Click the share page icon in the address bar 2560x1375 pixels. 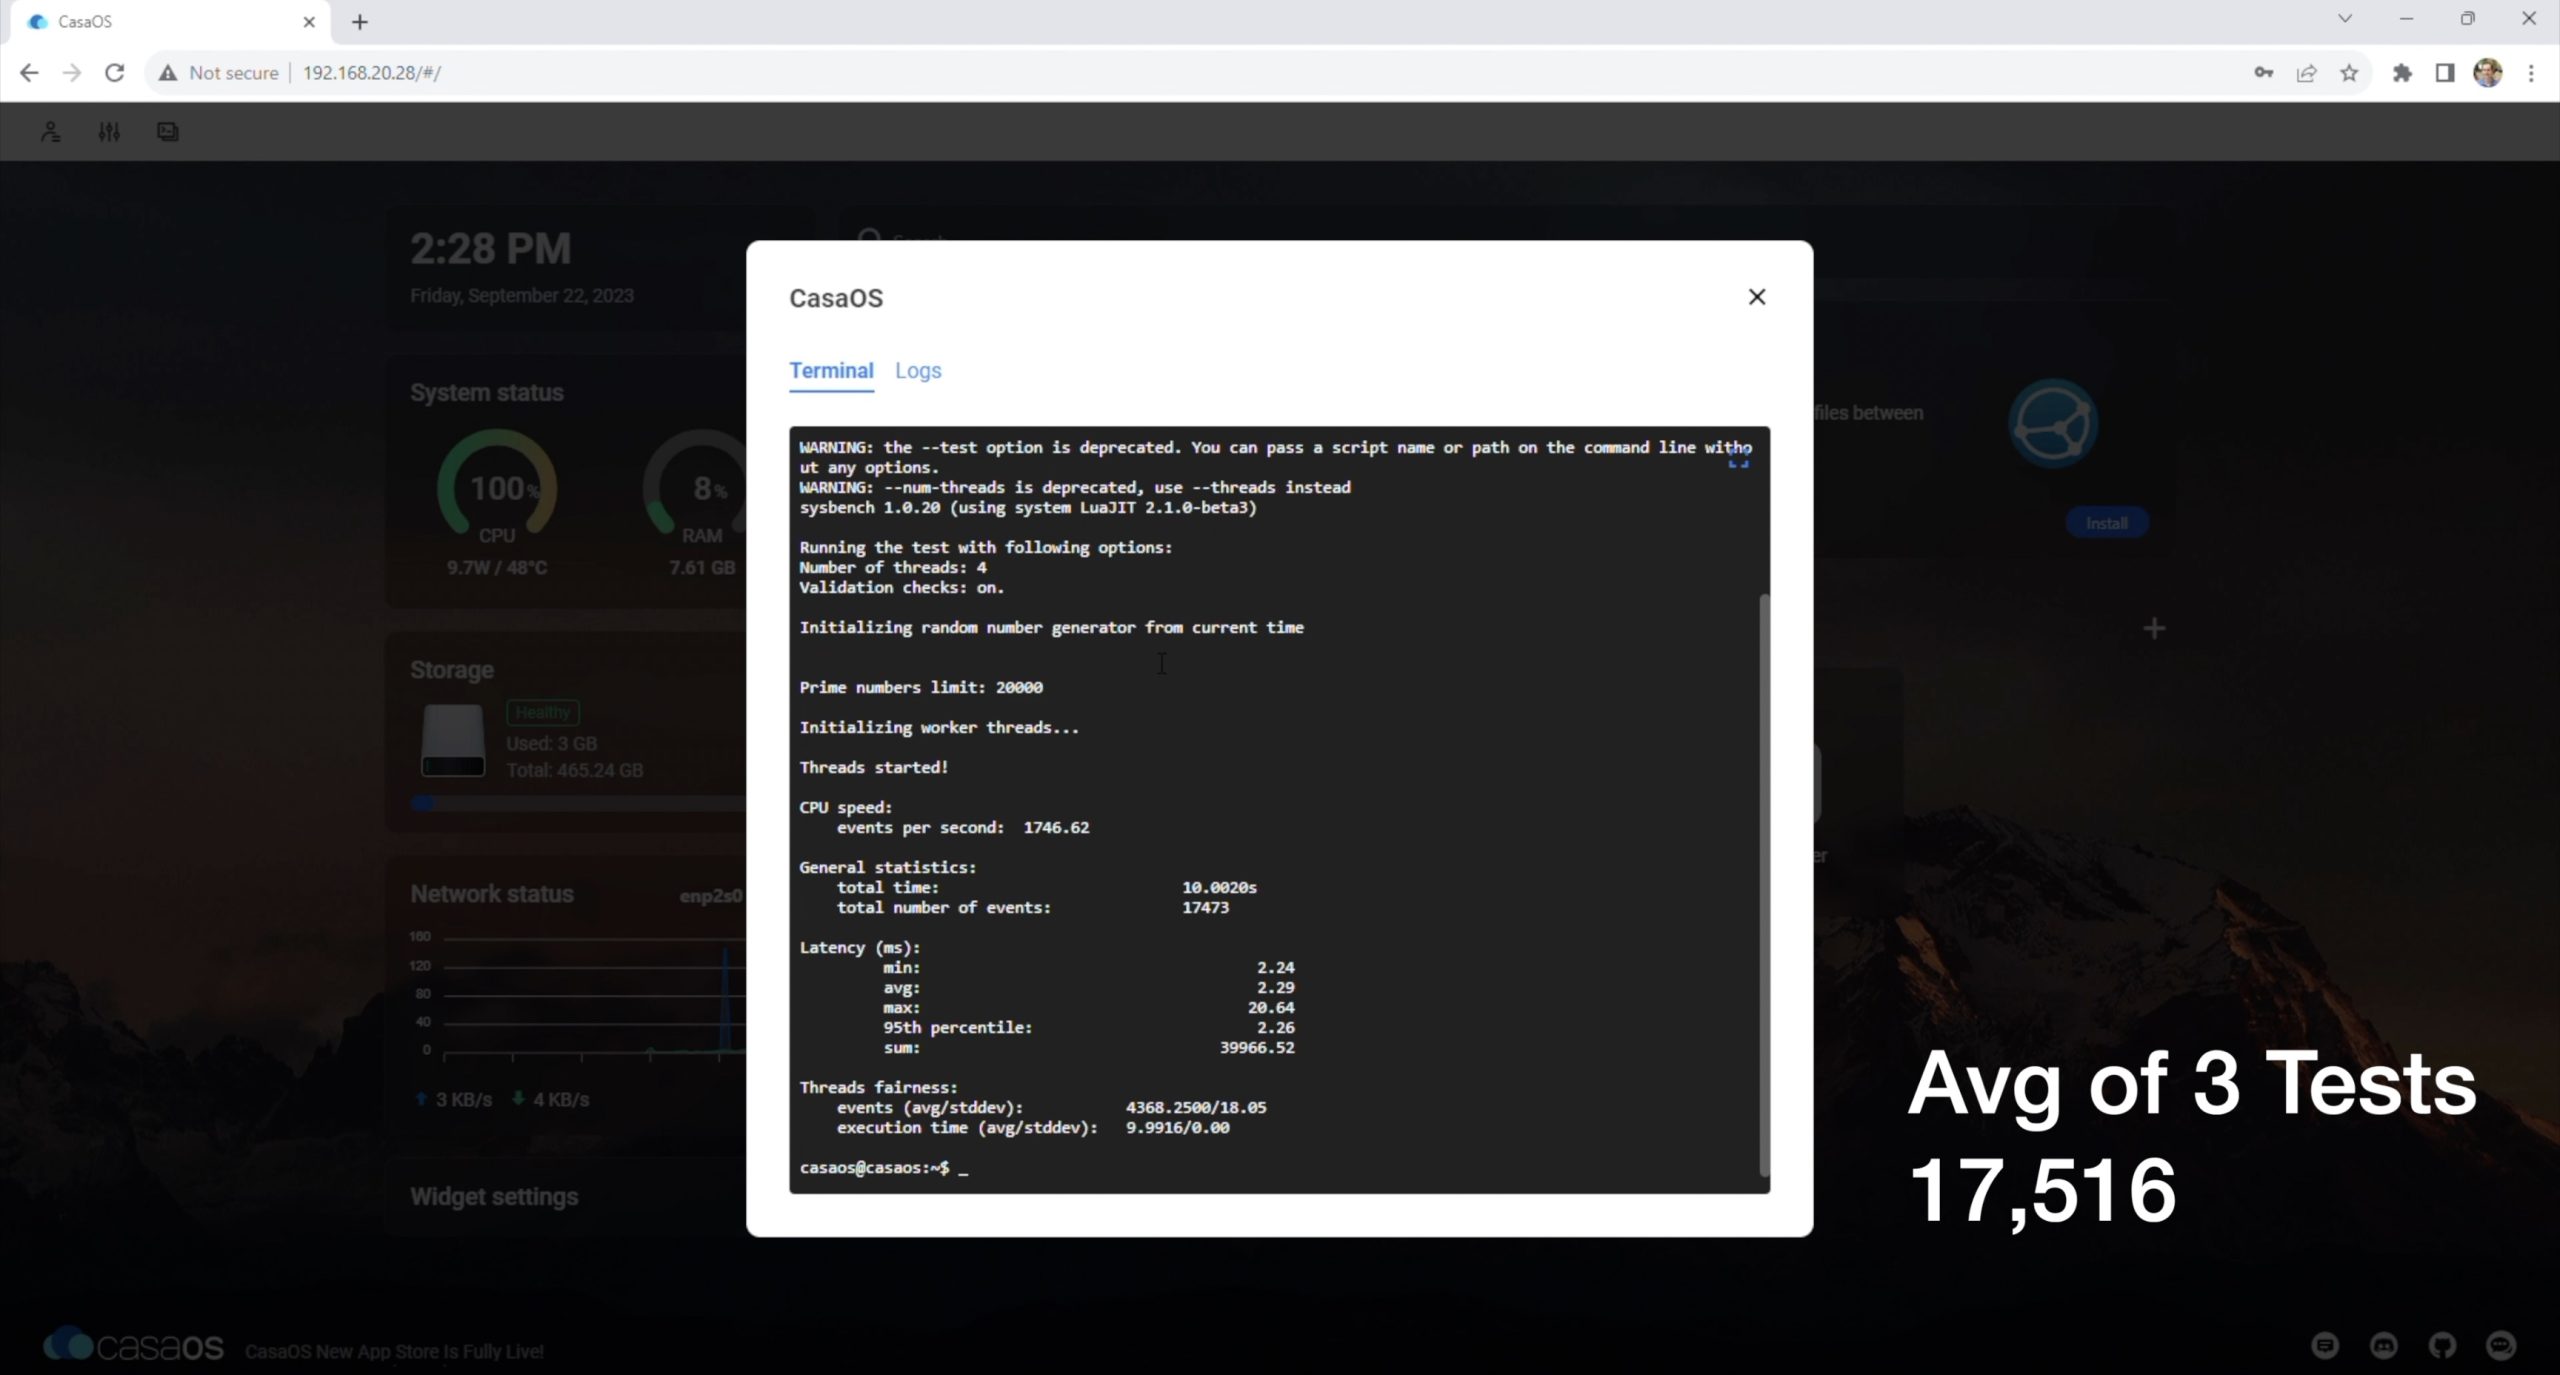[2306, 73]
